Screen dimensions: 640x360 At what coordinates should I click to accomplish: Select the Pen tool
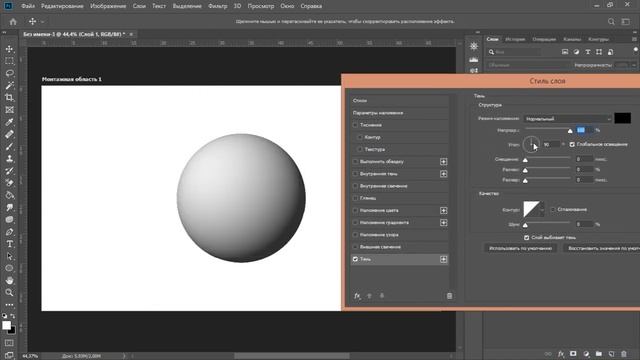(9, 232)
